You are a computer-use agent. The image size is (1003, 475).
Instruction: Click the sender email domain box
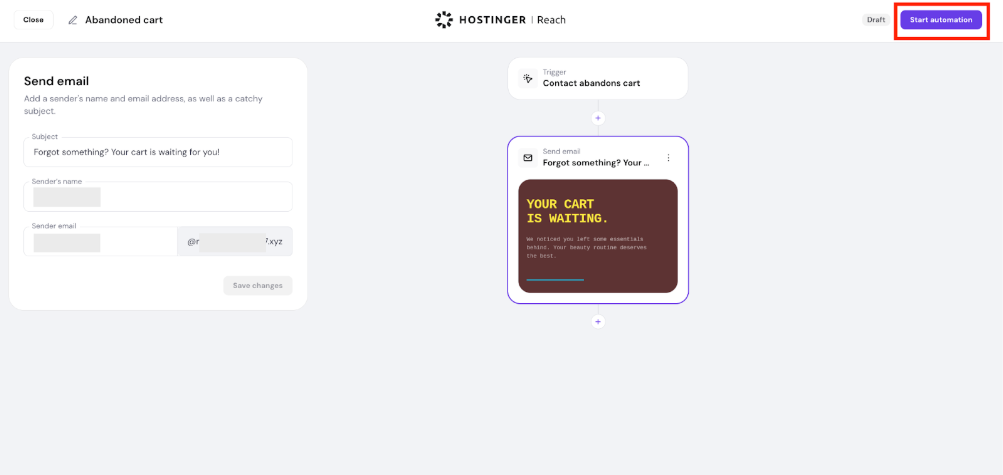pyautogui.click(x=235, y=242)
